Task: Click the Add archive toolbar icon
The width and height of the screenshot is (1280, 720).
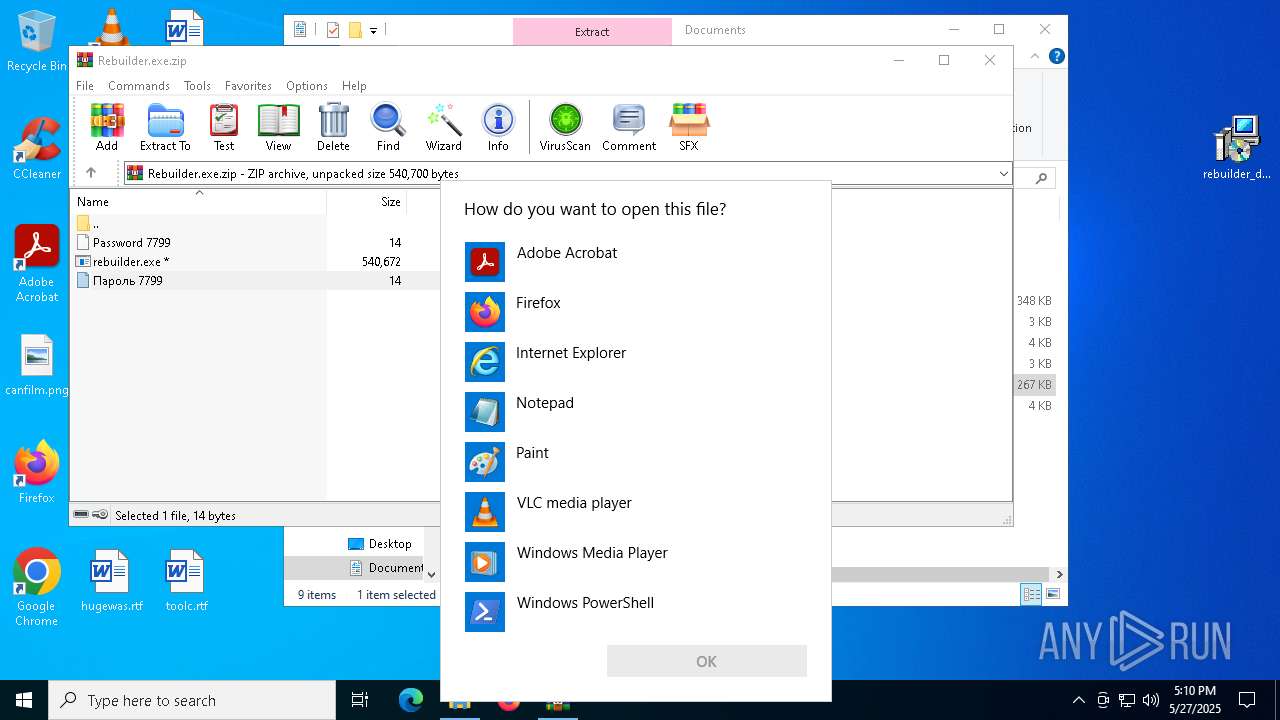Action: [107, 127]
